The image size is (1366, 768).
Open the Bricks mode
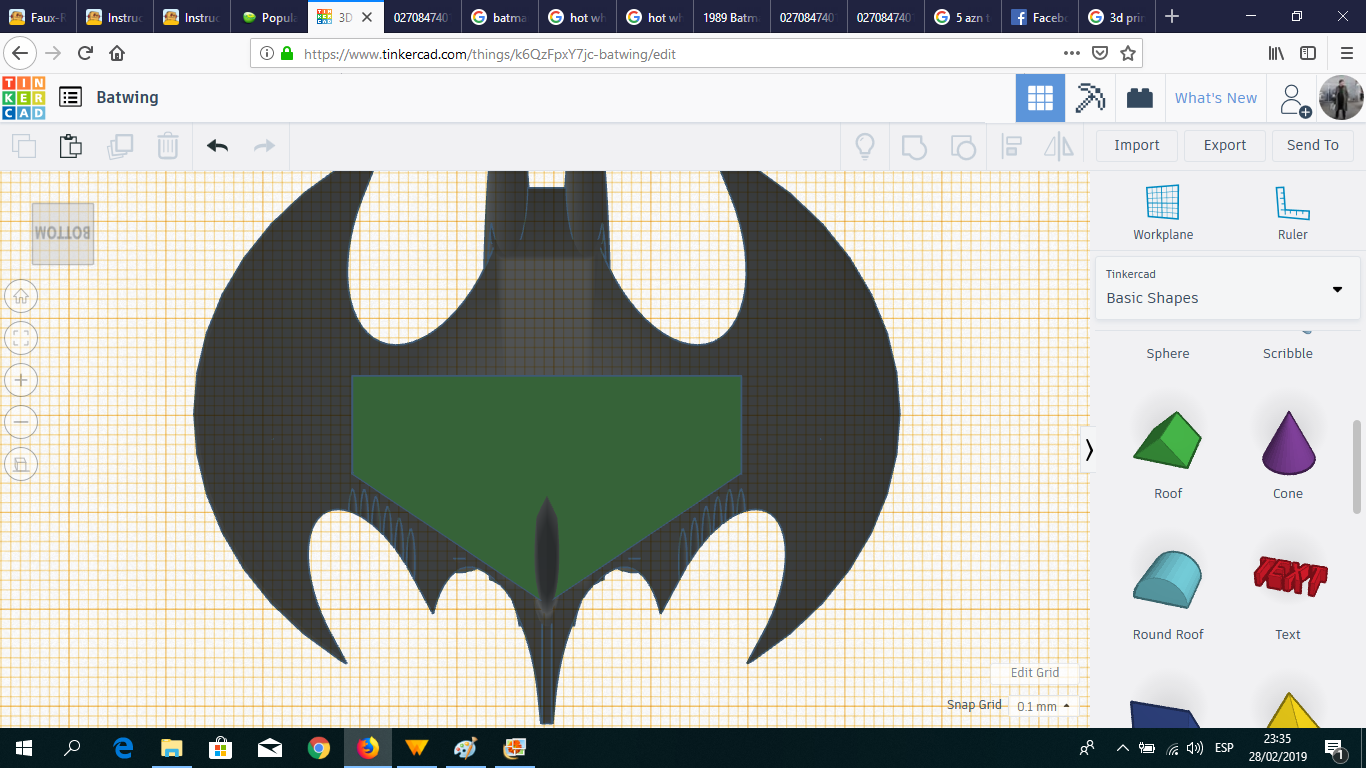click(1139, 98)
